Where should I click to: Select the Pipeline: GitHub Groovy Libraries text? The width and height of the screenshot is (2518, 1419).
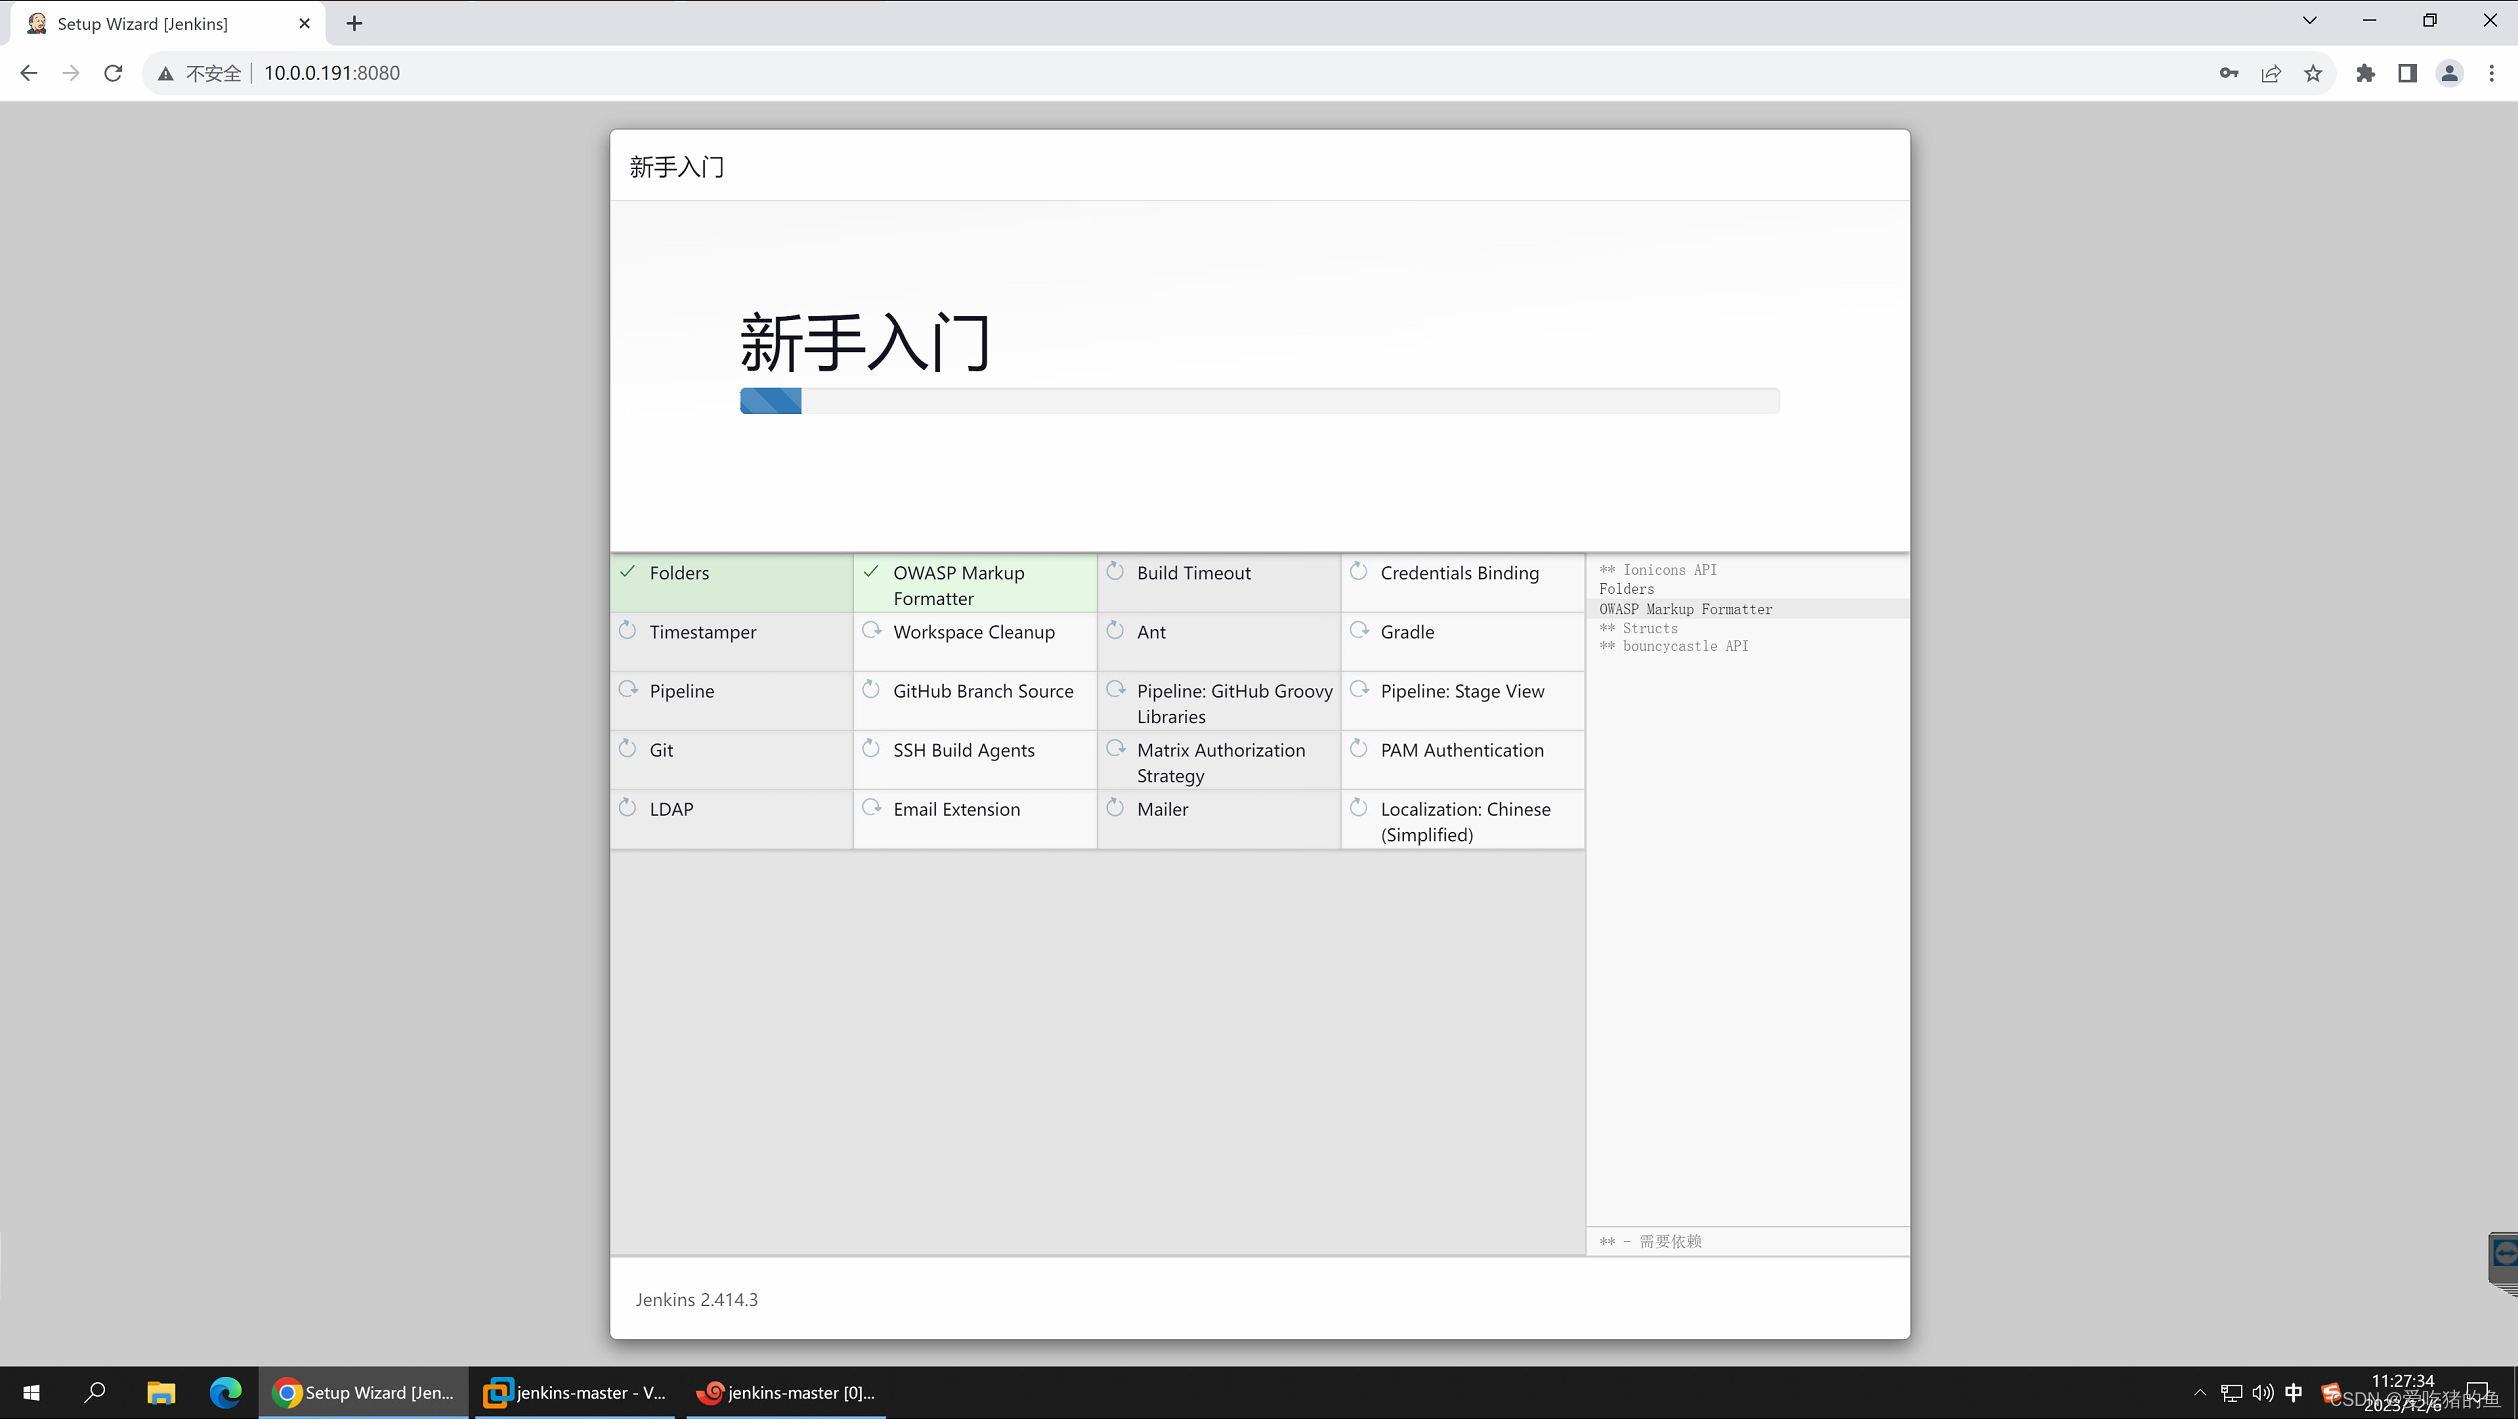point(1234,704)
